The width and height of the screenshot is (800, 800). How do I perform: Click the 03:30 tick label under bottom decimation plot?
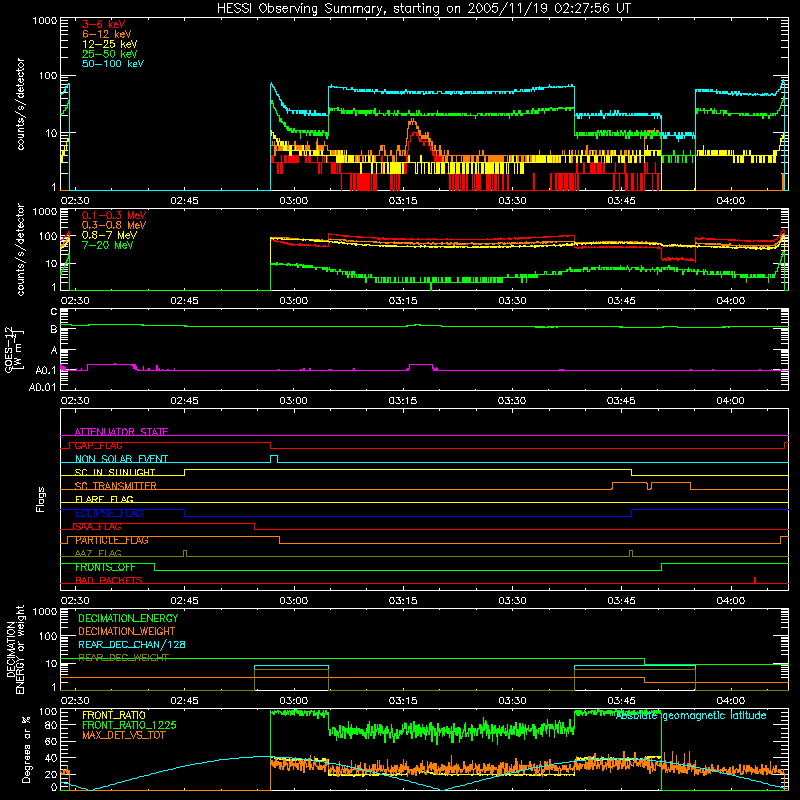click(x=512, y=701)
